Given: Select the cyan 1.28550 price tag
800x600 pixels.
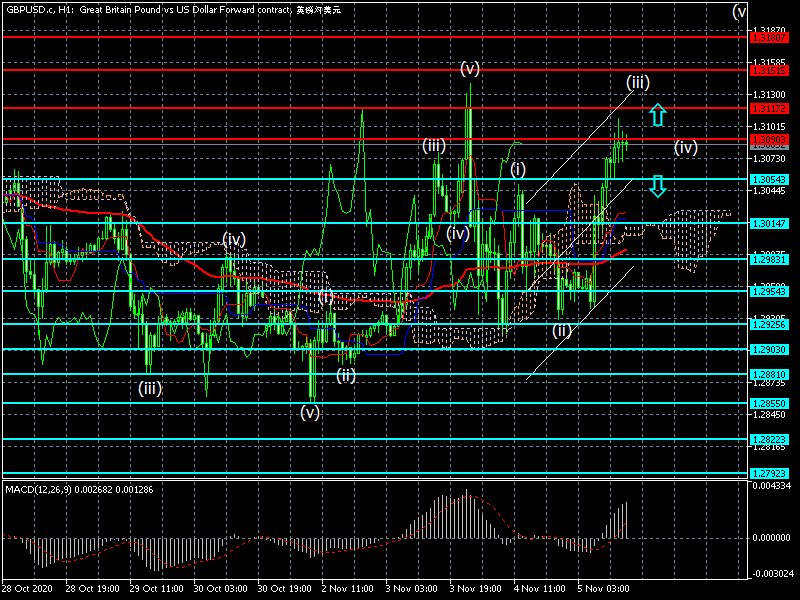Looking at the screenshot, I should (769, 403).
